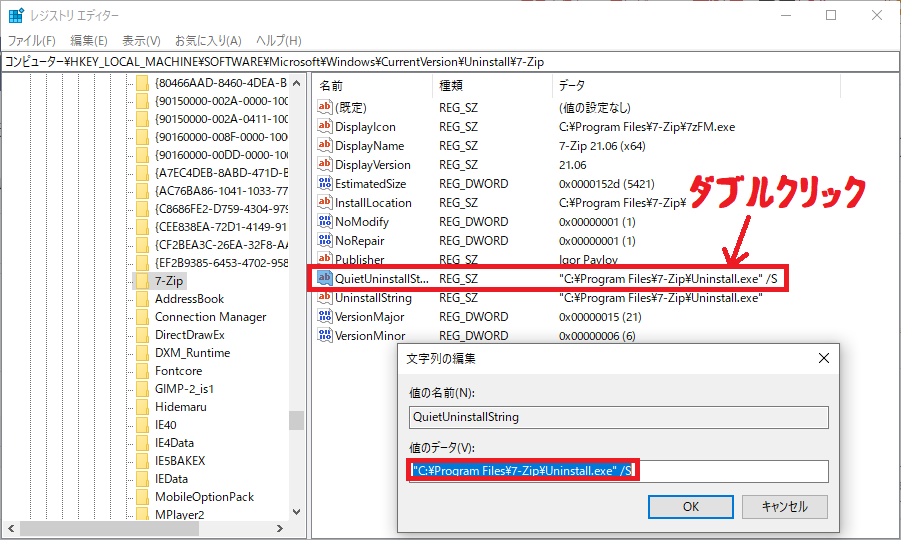Image resolution: width=901 pixels, height=540 pixels.
Task: Click the NoRepair DWORD value icon
Action: [325, 240]
